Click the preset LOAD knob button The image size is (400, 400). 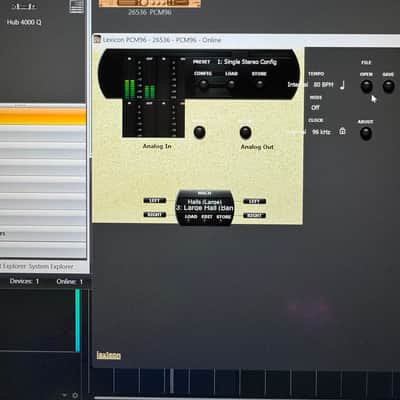[x=231, y=84]
